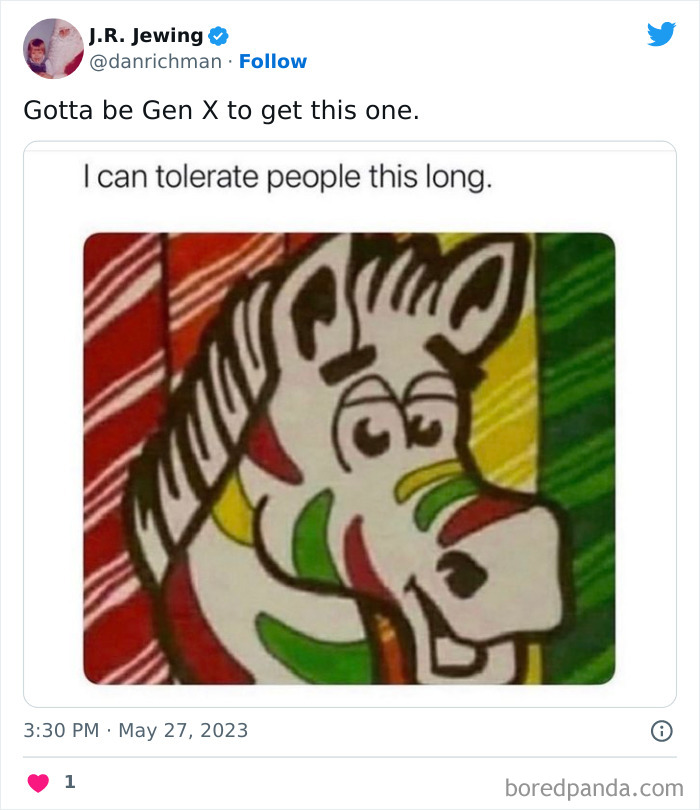Click the May 27, 2023 date
Image resolution: width=700 pixels, height=810 pixels.
point(183,730)
